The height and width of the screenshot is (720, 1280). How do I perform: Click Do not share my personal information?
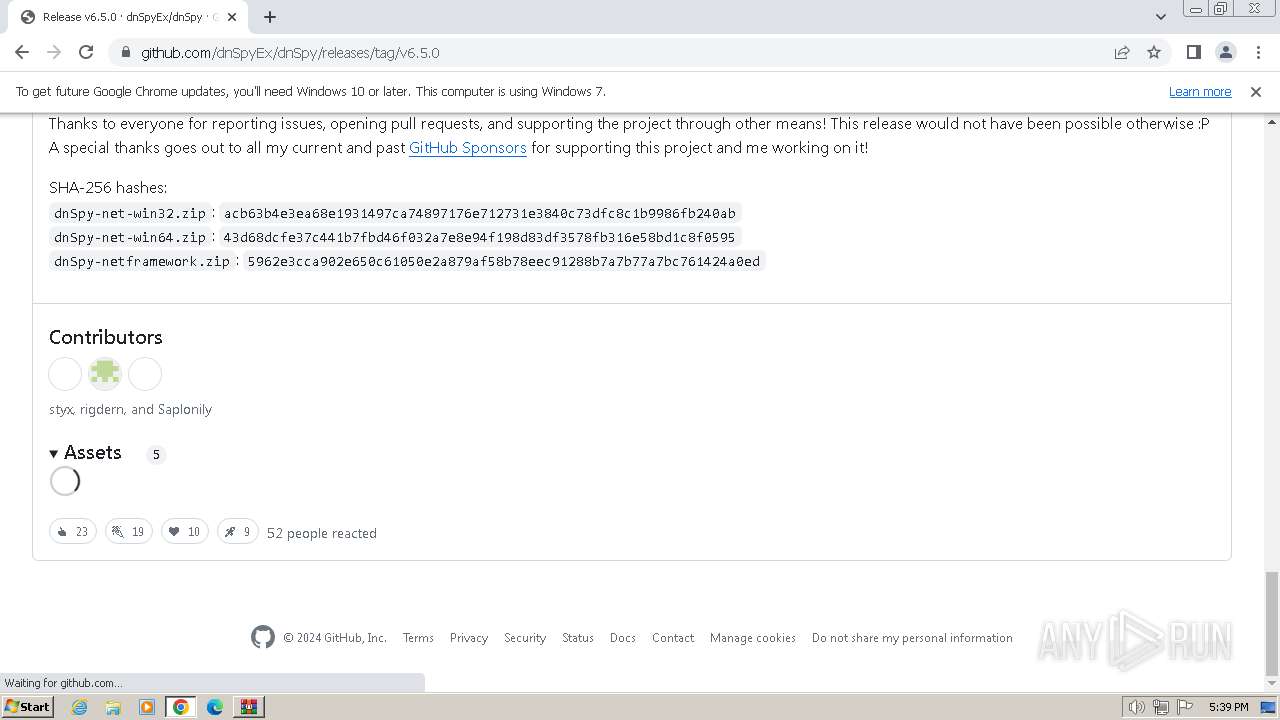tap(912, 638)
